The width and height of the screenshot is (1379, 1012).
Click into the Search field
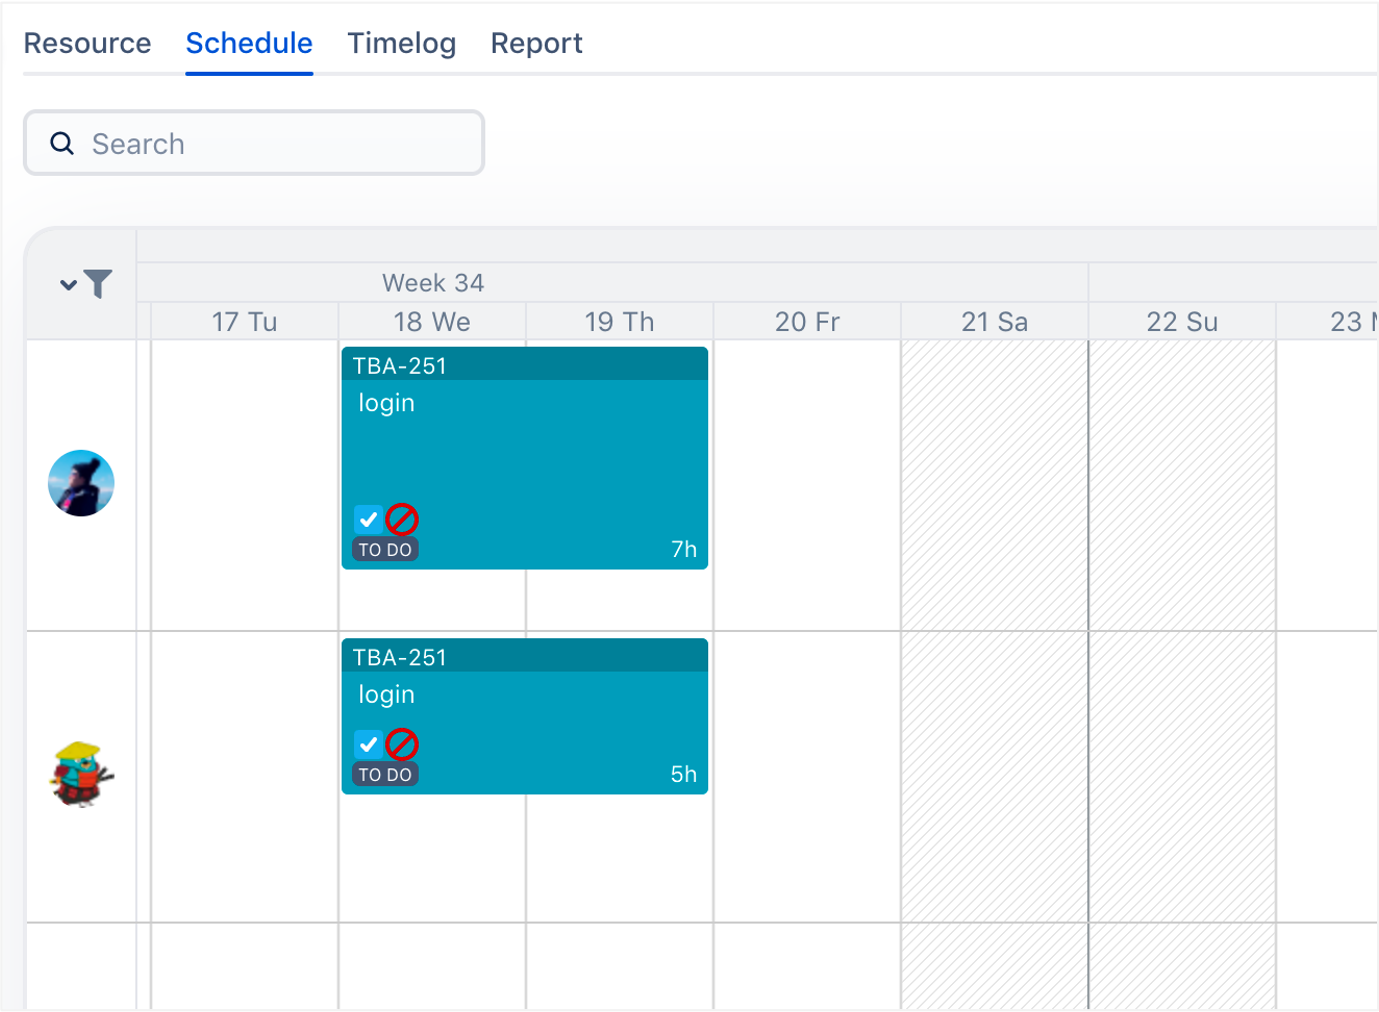point(270,144)
